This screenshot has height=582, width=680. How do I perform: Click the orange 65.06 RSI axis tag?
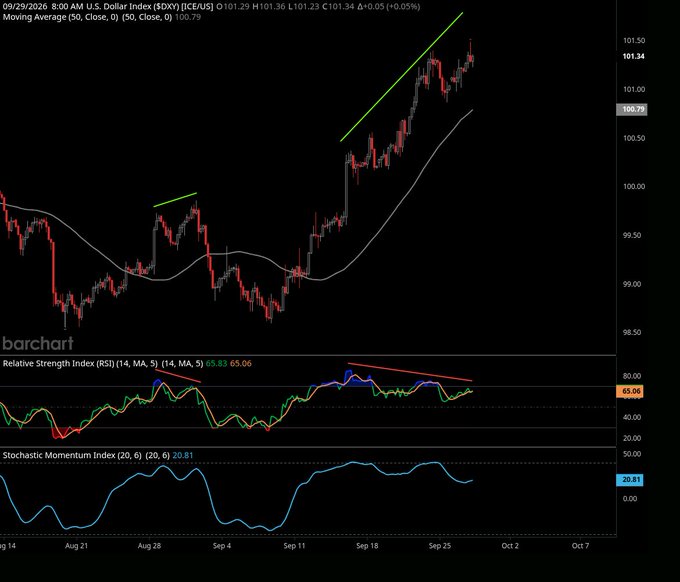tap(631, 392)
